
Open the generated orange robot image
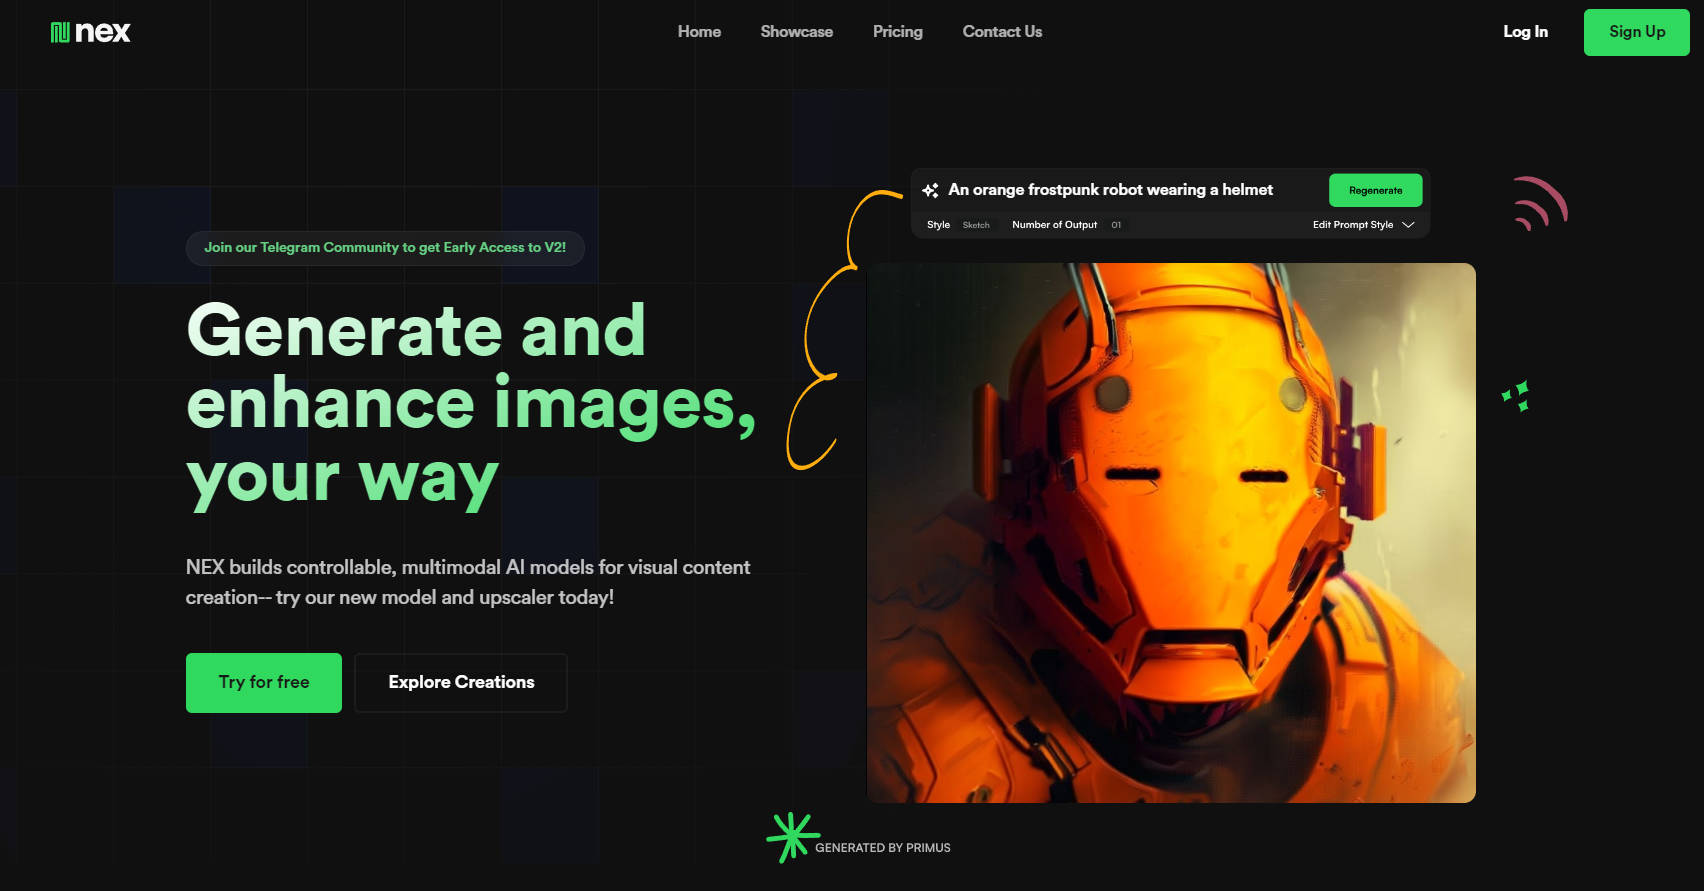[1171, 533]
